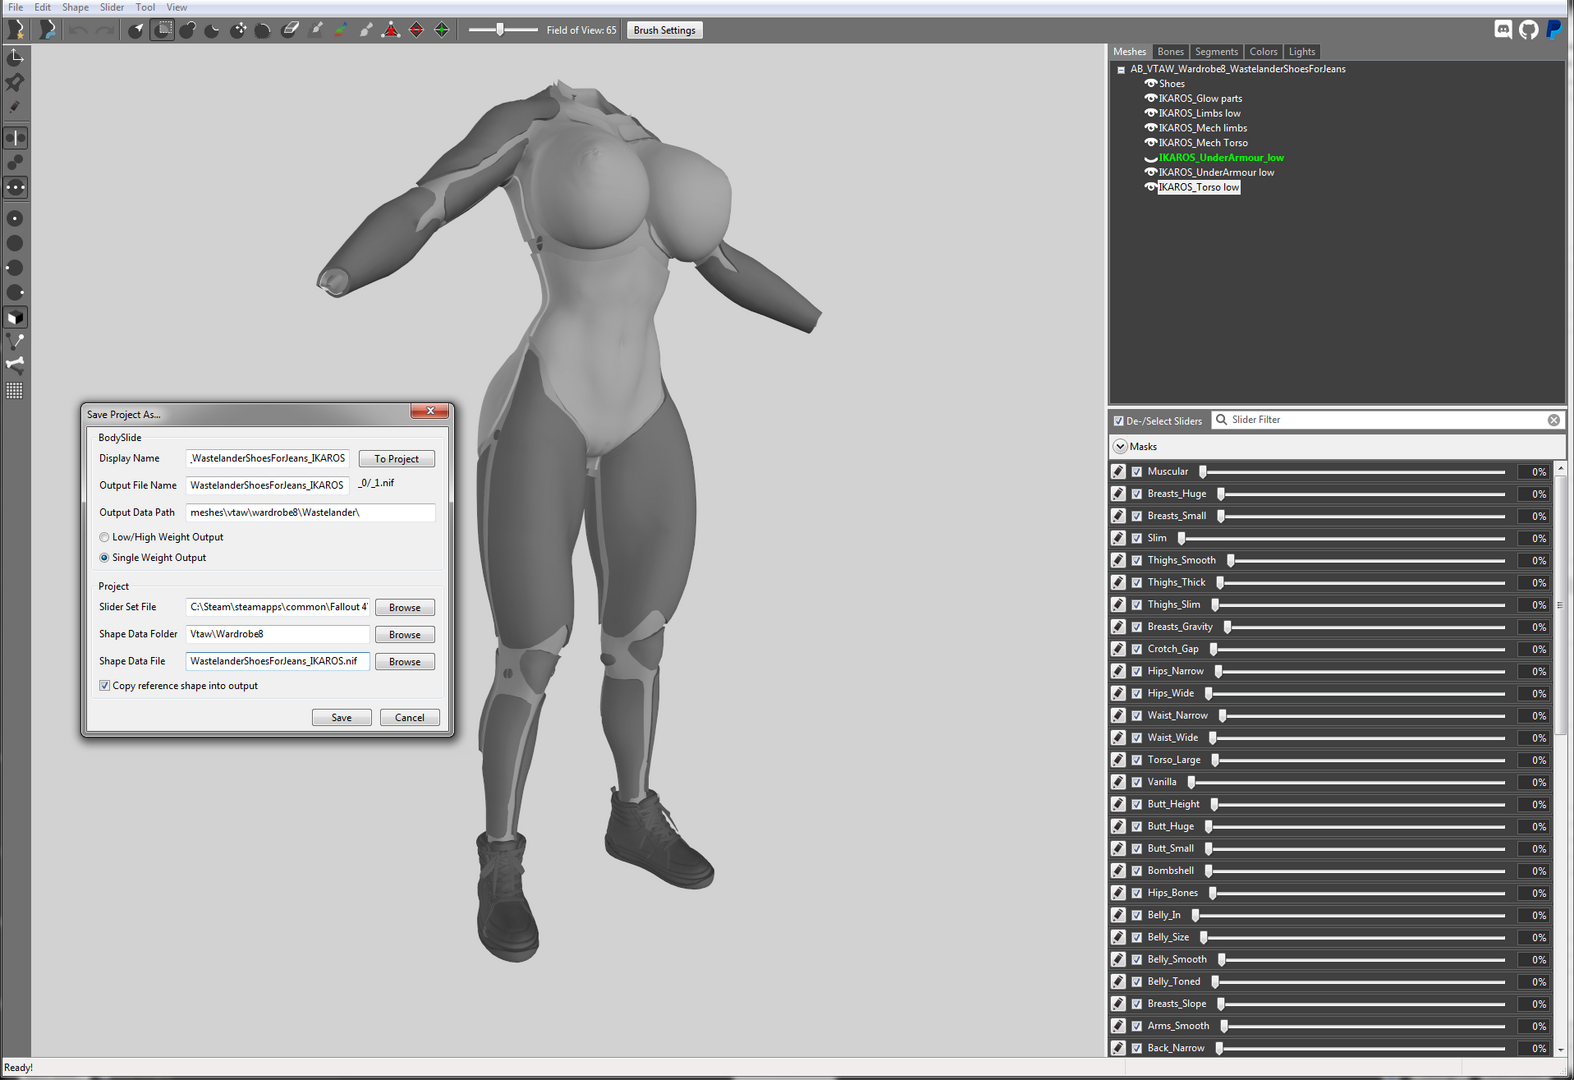Select the Inflate brush tool
The image size is (1574, 1080).
188,30
